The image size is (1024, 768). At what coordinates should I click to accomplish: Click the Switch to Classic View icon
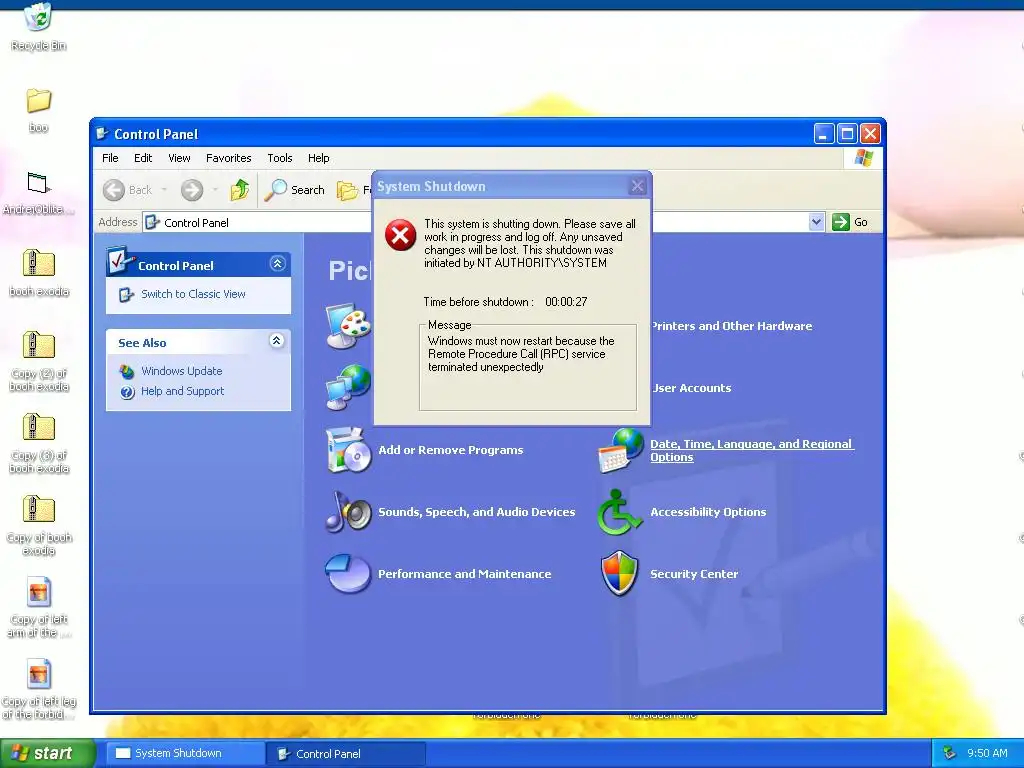coord(126,295)
